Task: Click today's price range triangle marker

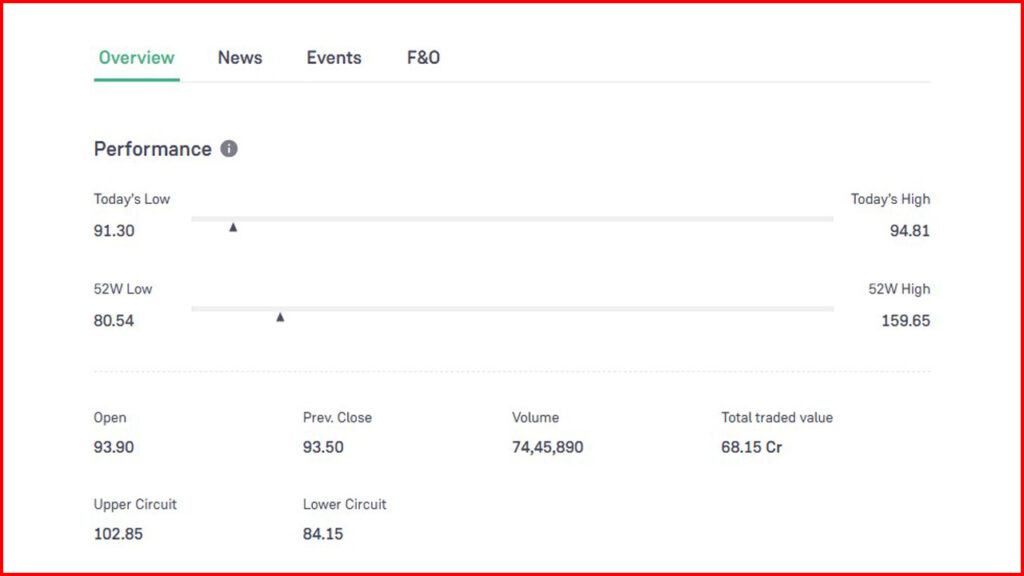Action: pos(233,228)
